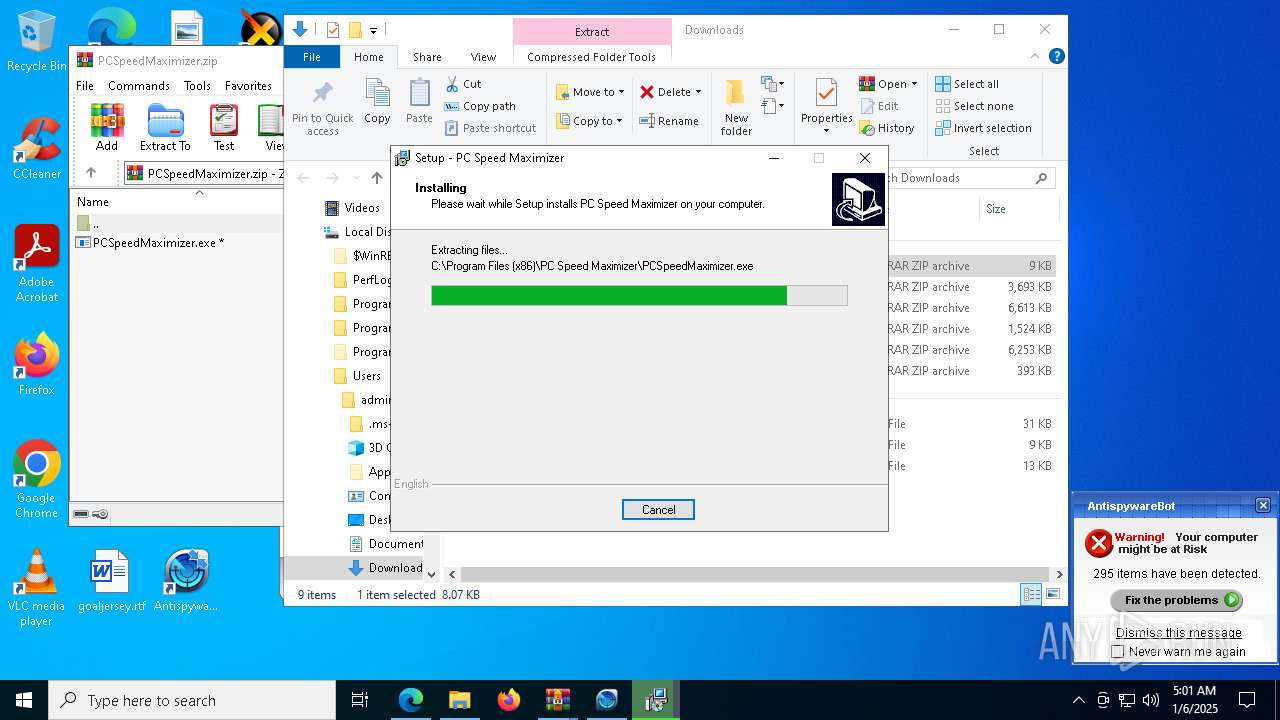Screen dimensions: 1280x720
Task: Expand the Properties dropdown arrow
Action: (826, 131)
